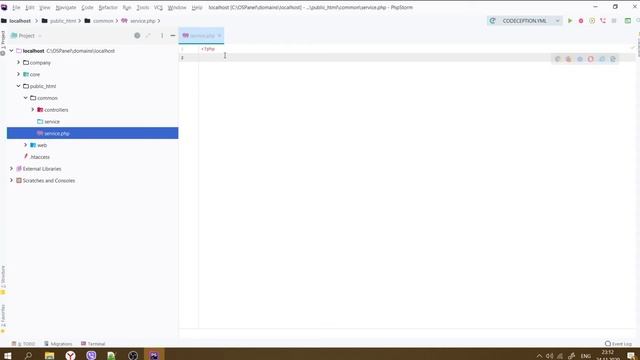Viewport: 640px width, 360px height.
Task: Open the Event Log
Action: (618, 344)
